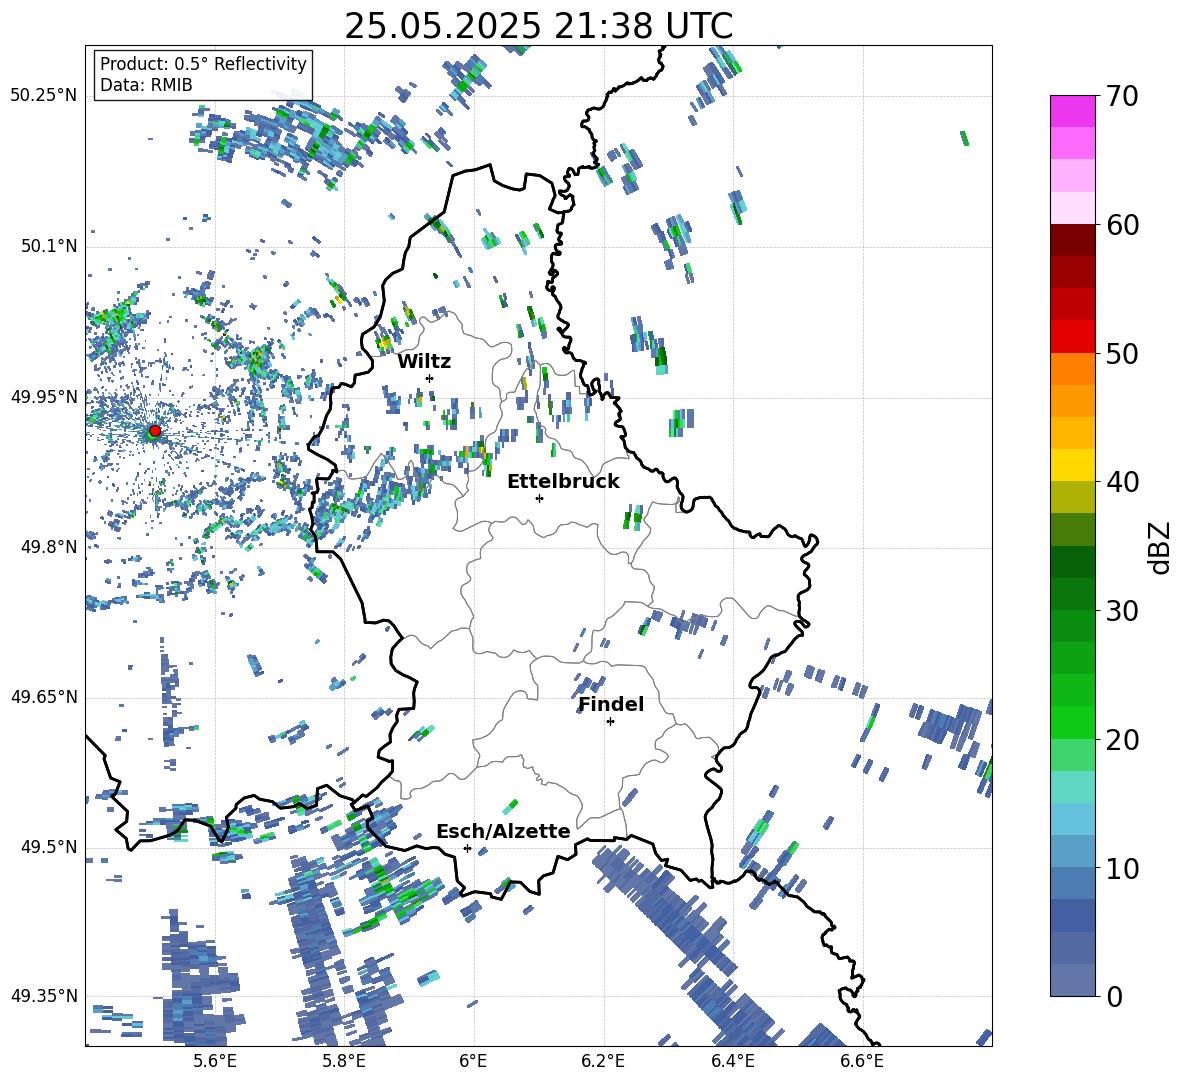Click the 'Esch/Alzette' city label
The image size is (1184, 1081).
point(503,831)
